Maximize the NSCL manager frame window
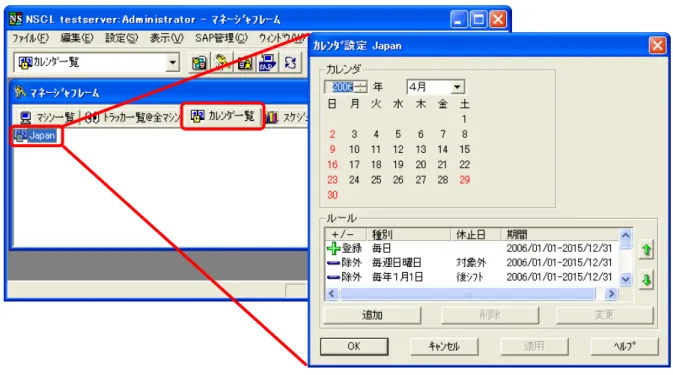 point(478,19)
